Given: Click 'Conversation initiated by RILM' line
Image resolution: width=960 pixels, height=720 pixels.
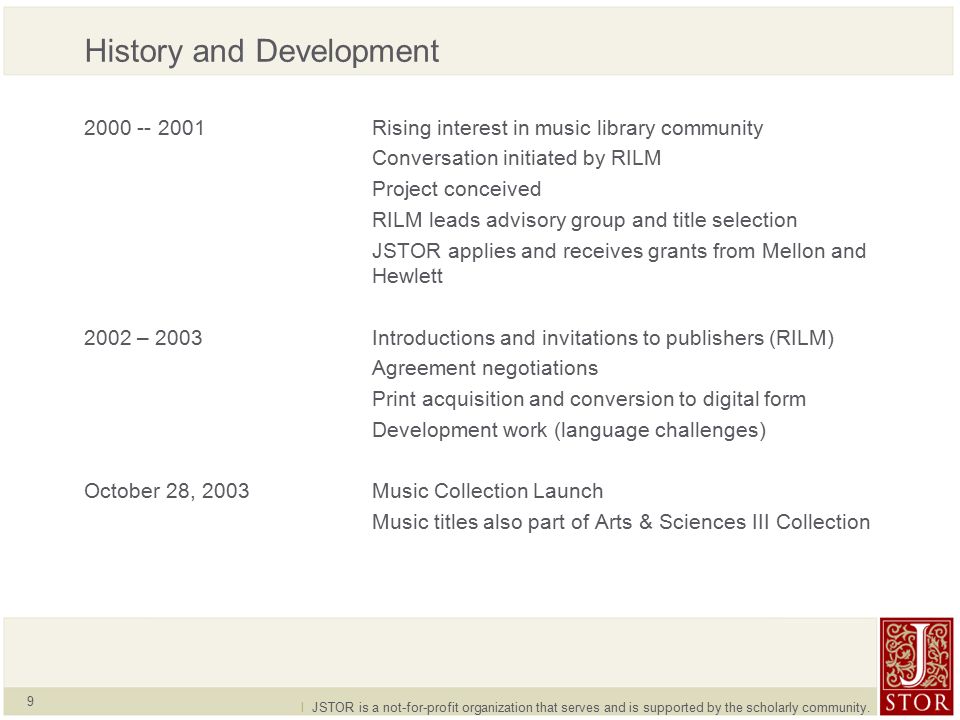Looking at the screenshot, I should click(517, 159).
